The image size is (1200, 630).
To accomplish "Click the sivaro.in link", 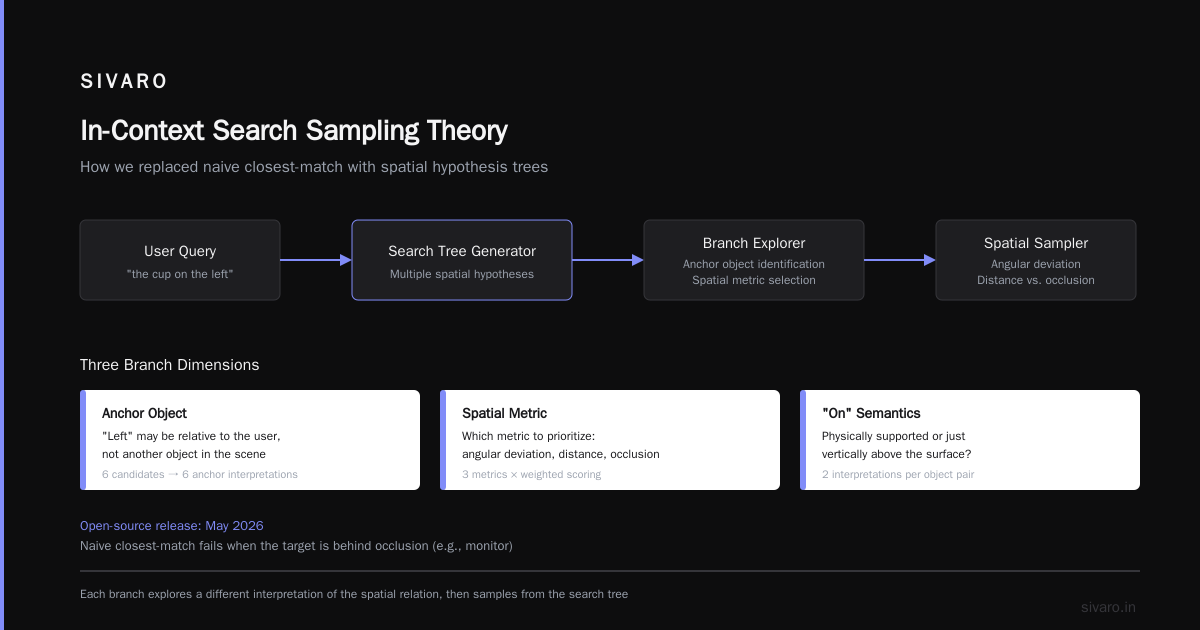I will pyautogui.click(x=1108, y=607).
